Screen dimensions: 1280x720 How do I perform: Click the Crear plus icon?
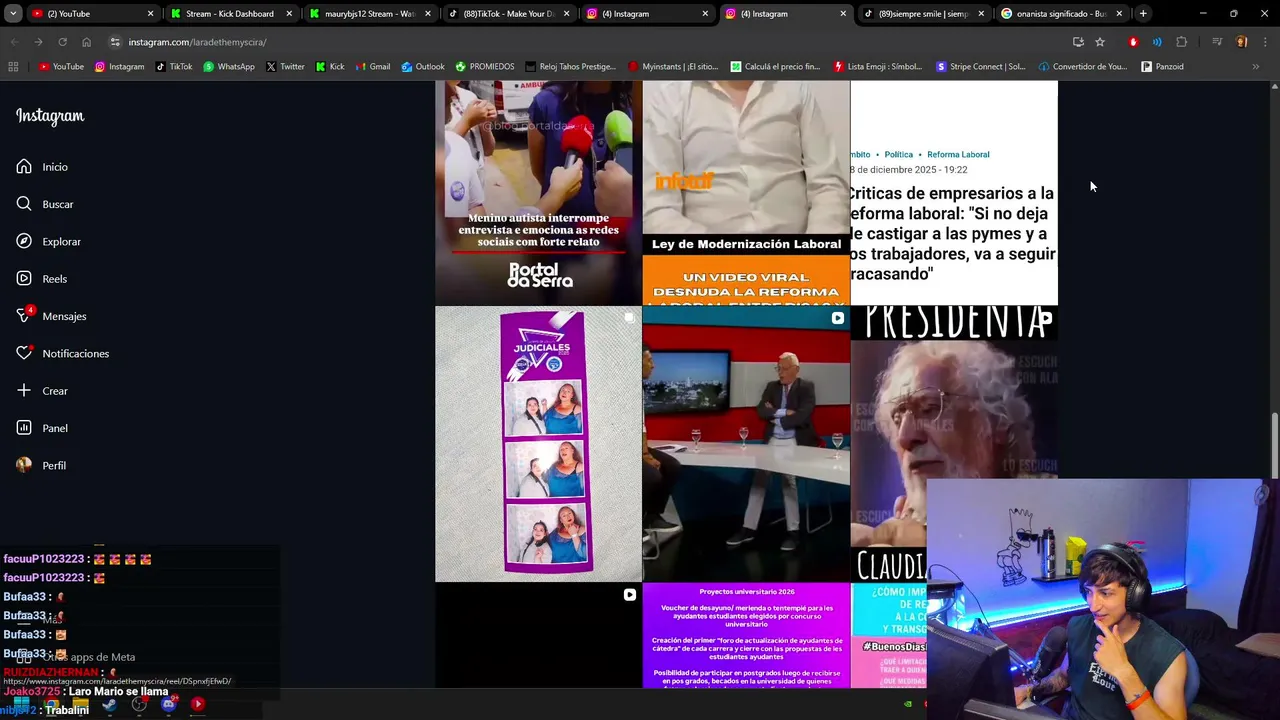24,391
